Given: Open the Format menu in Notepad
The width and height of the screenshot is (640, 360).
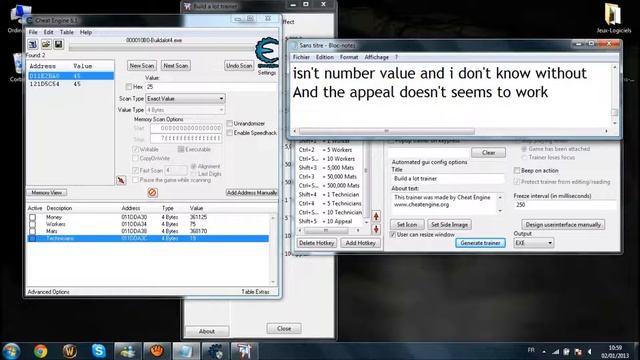Looking at the screenshot, I should [x=349, y=57].
